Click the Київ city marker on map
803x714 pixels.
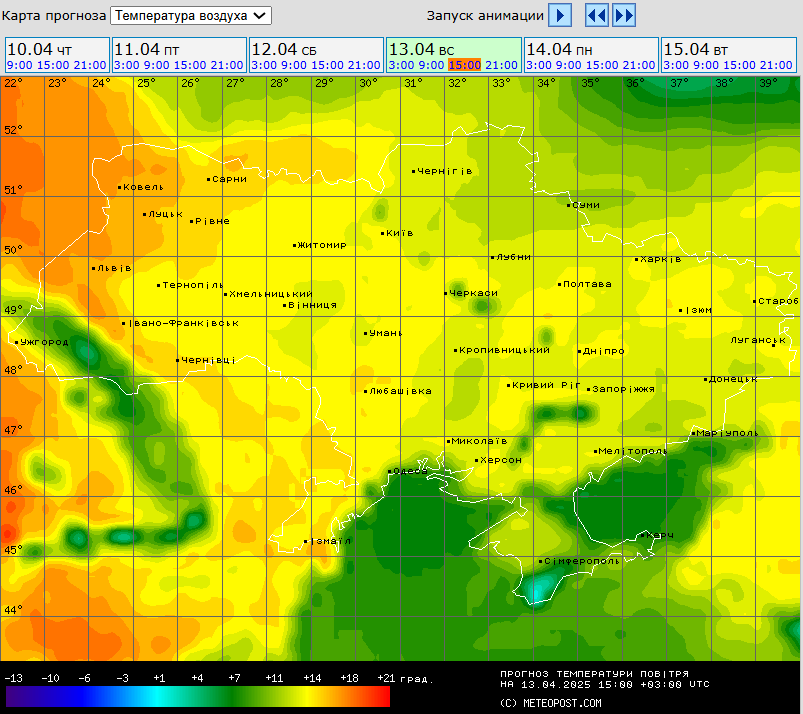point(383,233)
